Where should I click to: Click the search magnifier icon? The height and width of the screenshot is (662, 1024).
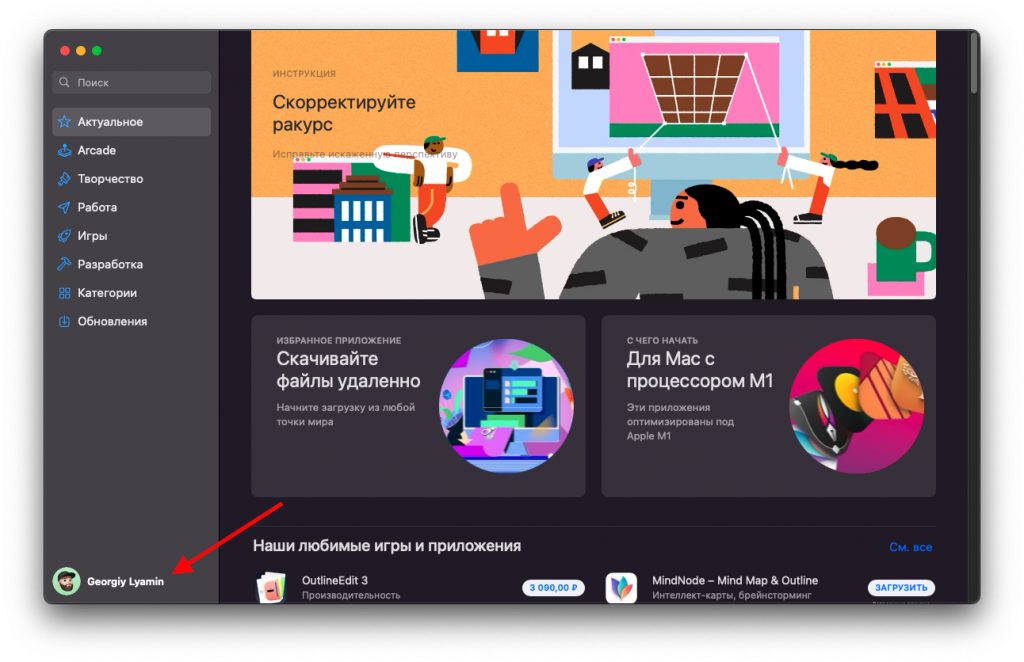(64, 82)
